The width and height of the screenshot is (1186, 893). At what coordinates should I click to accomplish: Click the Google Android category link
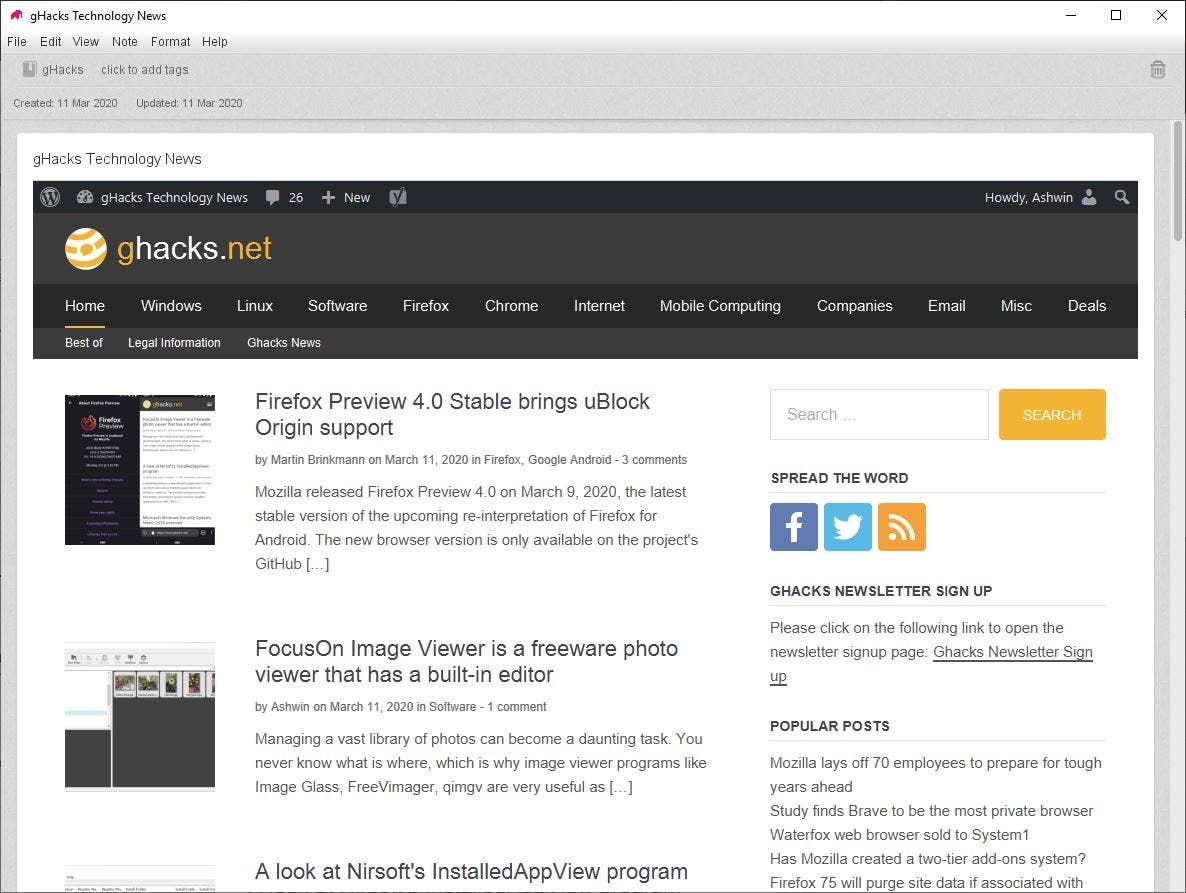click(570, 460)
